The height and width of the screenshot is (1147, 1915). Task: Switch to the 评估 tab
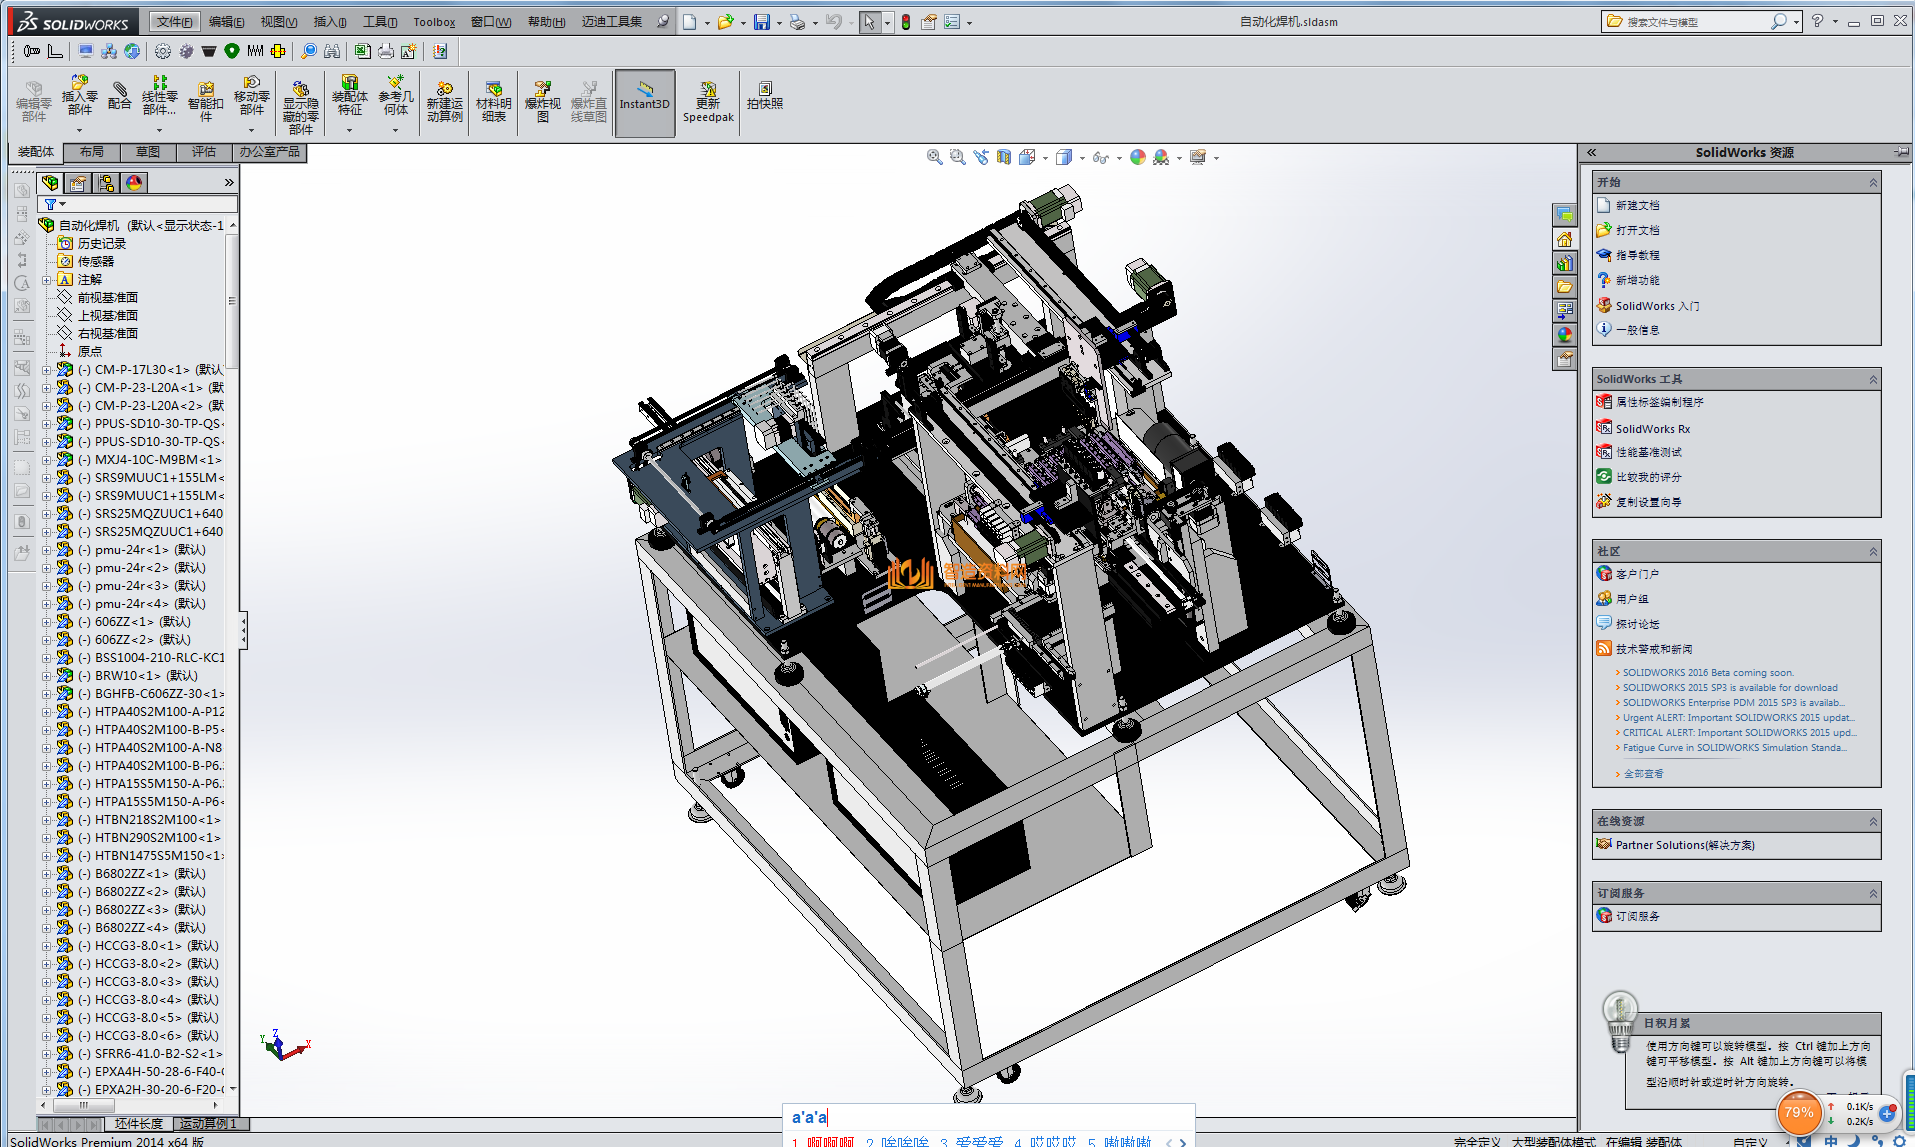(x=204, y=152)
